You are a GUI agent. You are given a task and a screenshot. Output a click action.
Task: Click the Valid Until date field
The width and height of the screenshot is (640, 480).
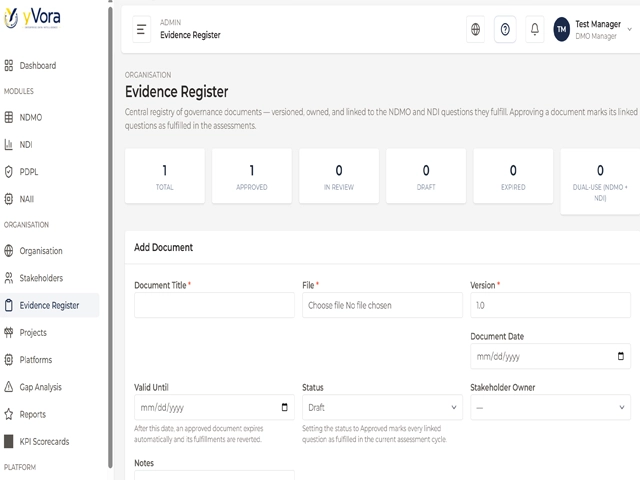pyautogui.click(x=214, y=407)
